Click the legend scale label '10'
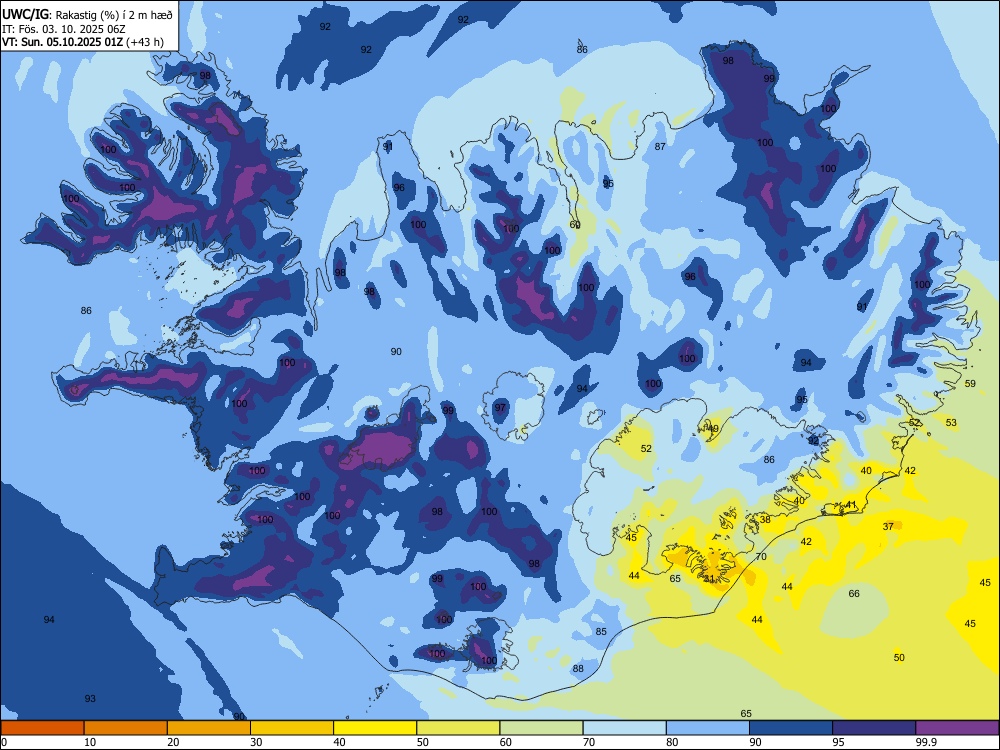The image size is (1000, 750). [x=90, y=742]
